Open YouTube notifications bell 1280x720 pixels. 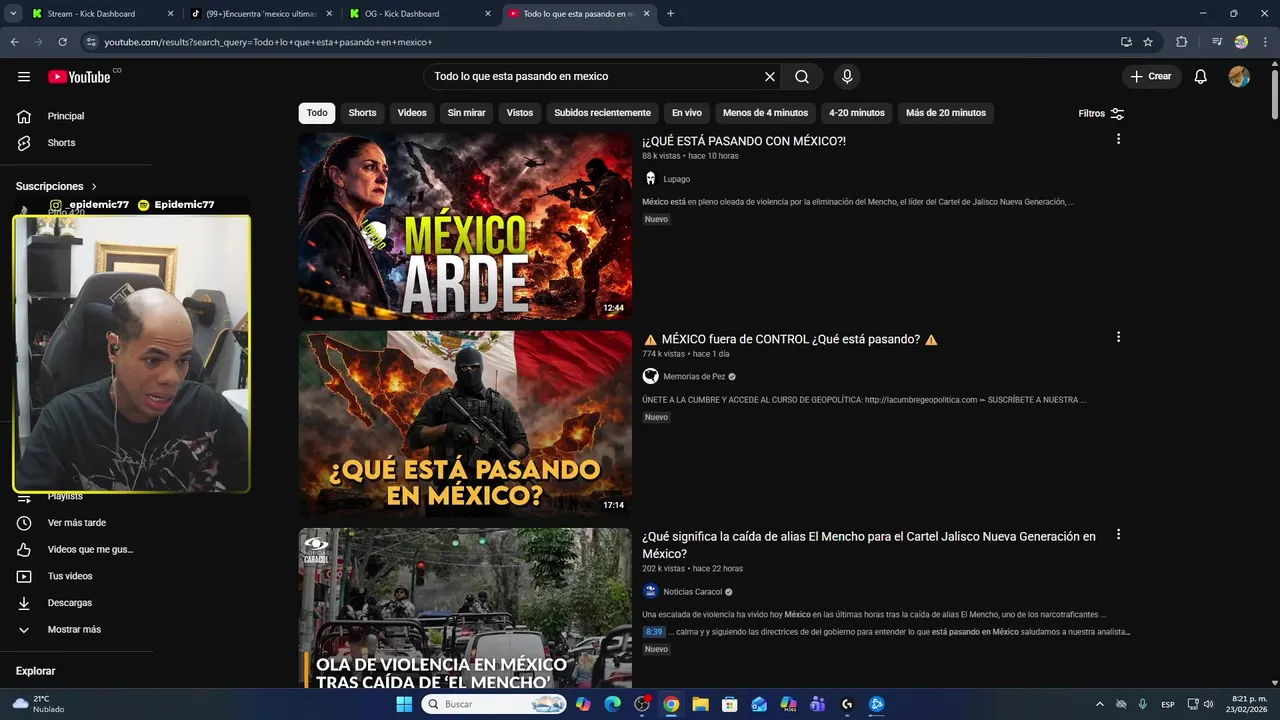[x=1201, y=77]
